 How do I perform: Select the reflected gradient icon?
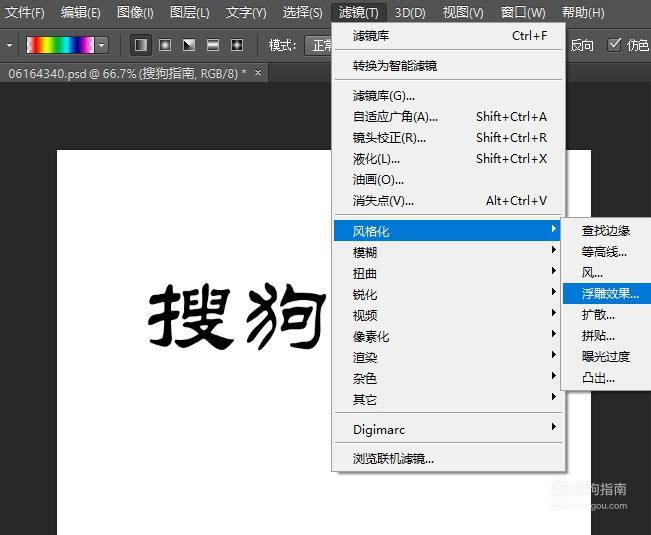click(213, 45)
